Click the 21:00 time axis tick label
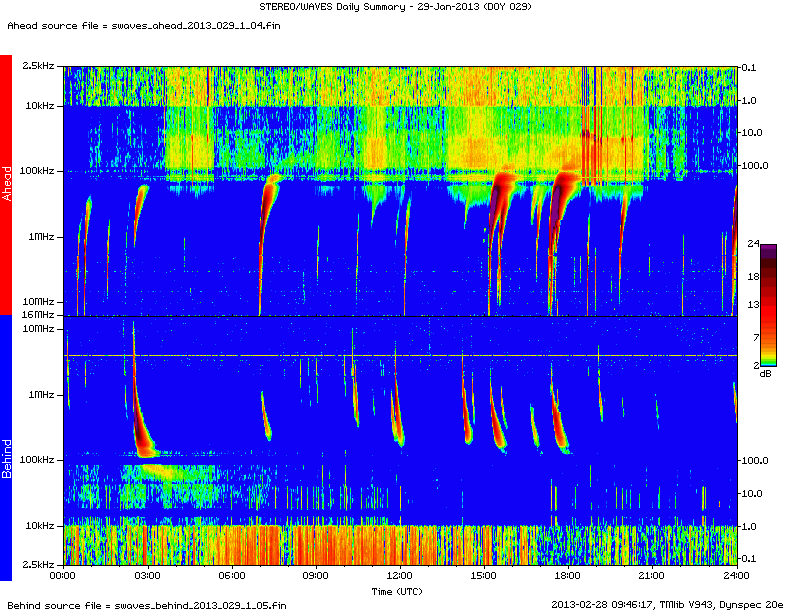The height and width of the screenshot is (612, 792). [x=652, y=576]
